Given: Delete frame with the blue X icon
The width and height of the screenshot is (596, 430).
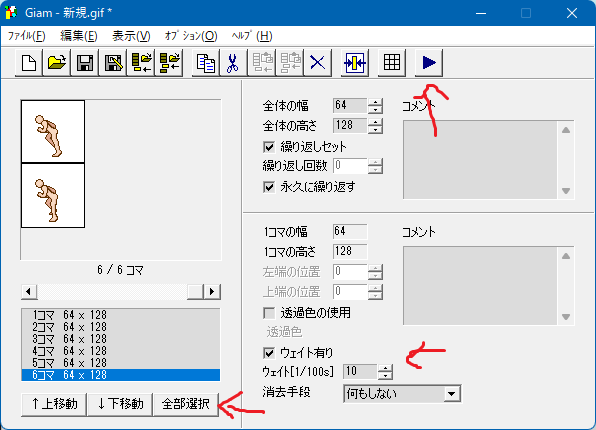Looking at the screenshot, I should (318, 63).
